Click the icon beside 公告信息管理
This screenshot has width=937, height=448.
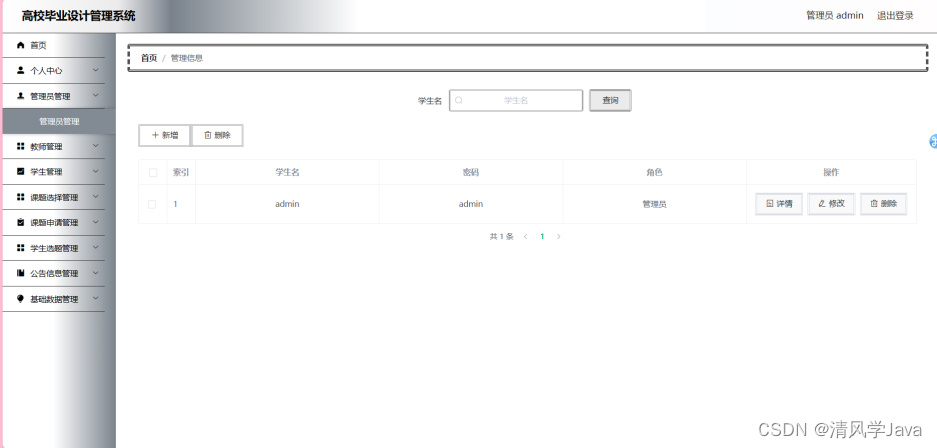tap(21, 273)
